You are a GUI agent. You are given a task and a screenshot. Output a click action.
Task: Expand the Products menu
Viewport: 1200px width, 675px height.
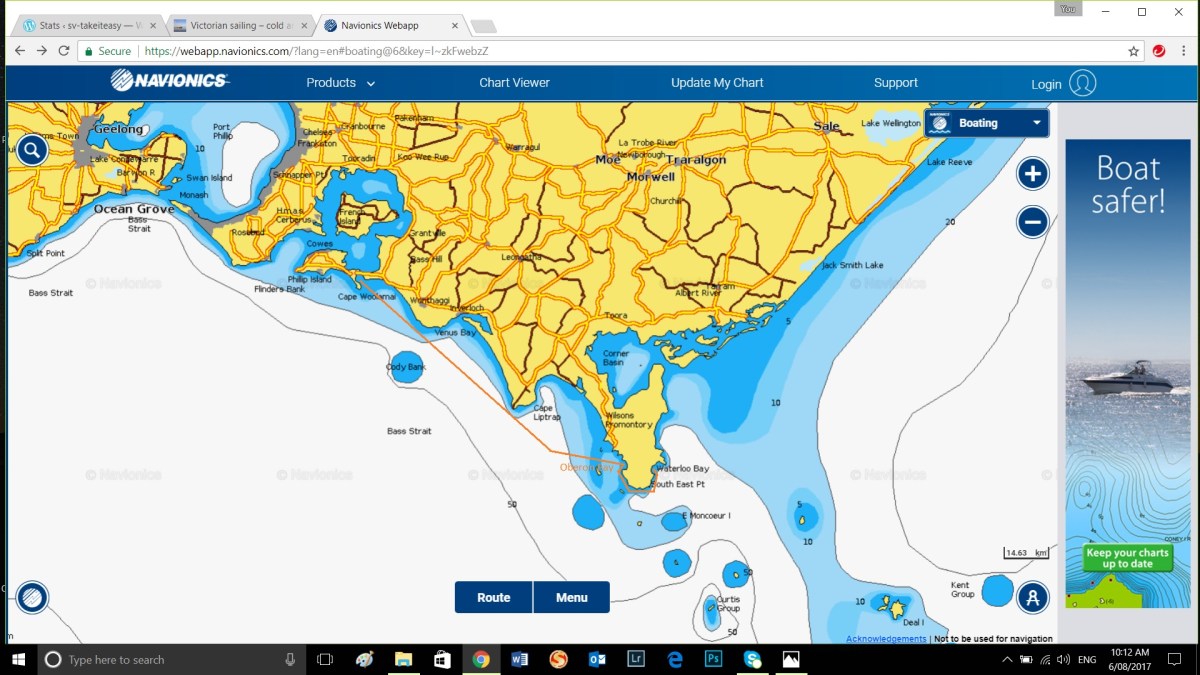coord(340,83)
